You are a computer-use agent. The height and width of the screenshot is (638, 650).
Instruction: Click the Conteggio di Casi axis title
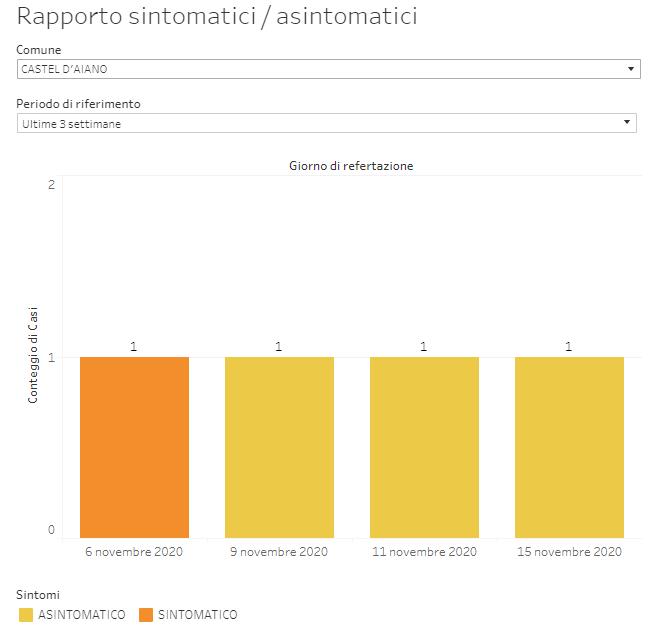(x=33, y=355)
